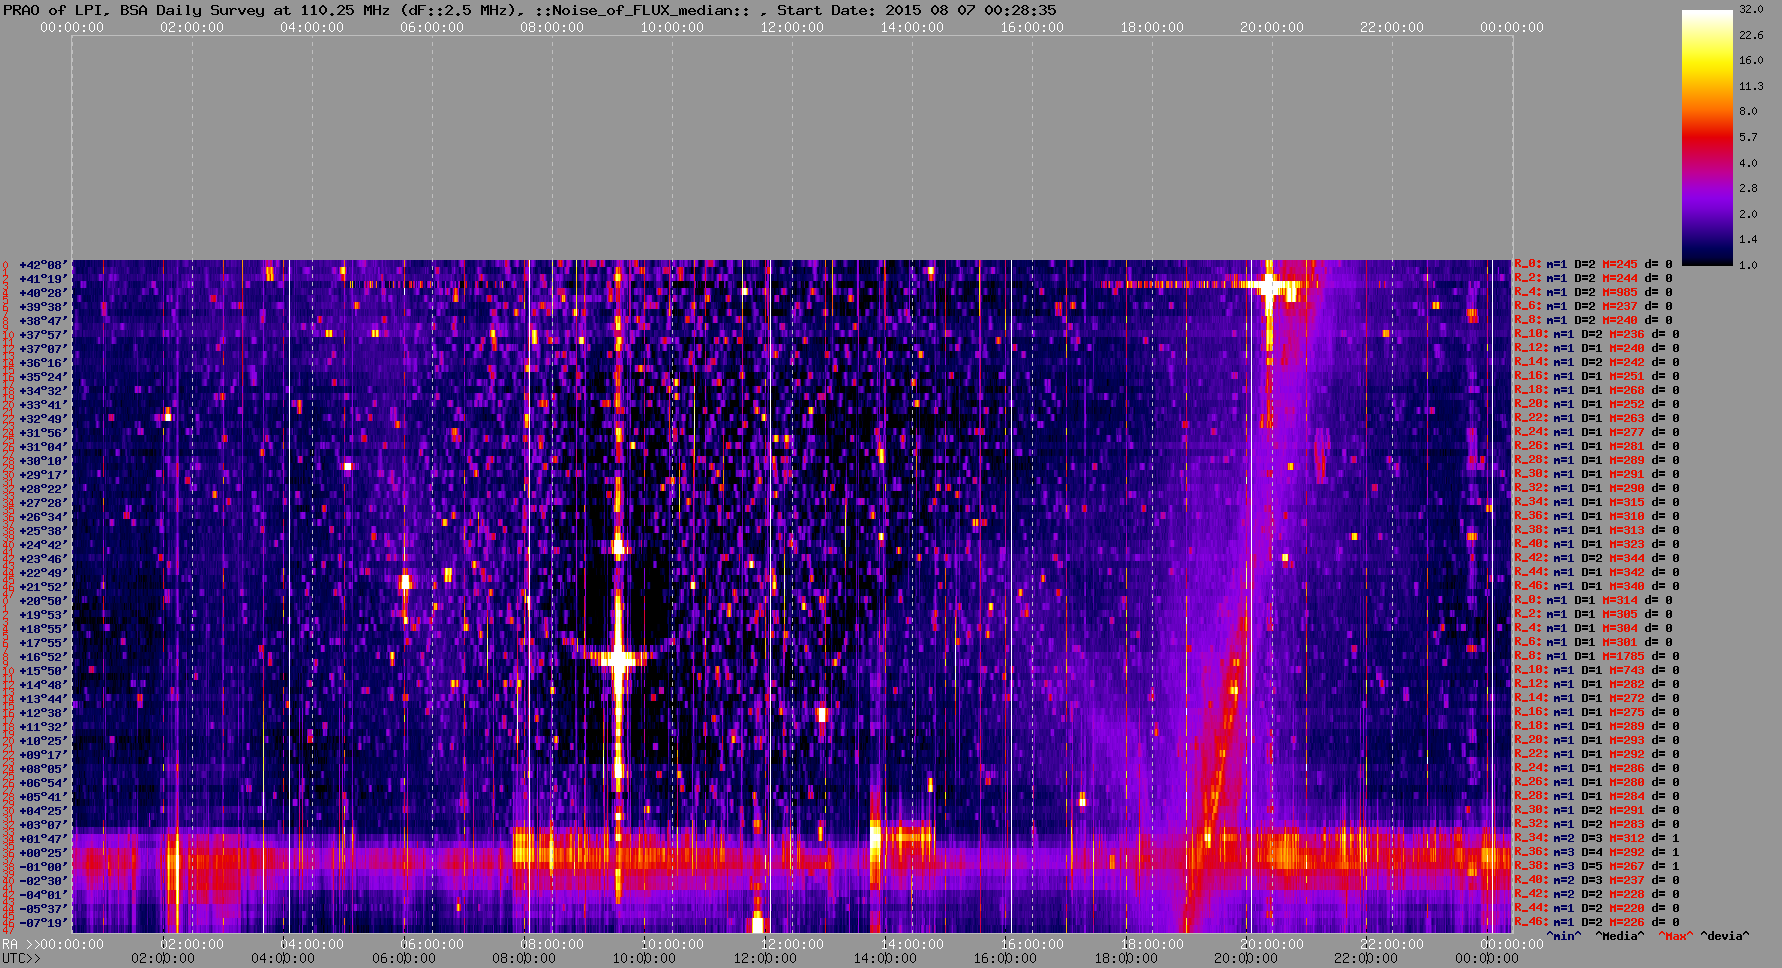Viewport: 1782px width, 968px height.
Task: Click the declination label +30°10'
Action: click(43, 461)
